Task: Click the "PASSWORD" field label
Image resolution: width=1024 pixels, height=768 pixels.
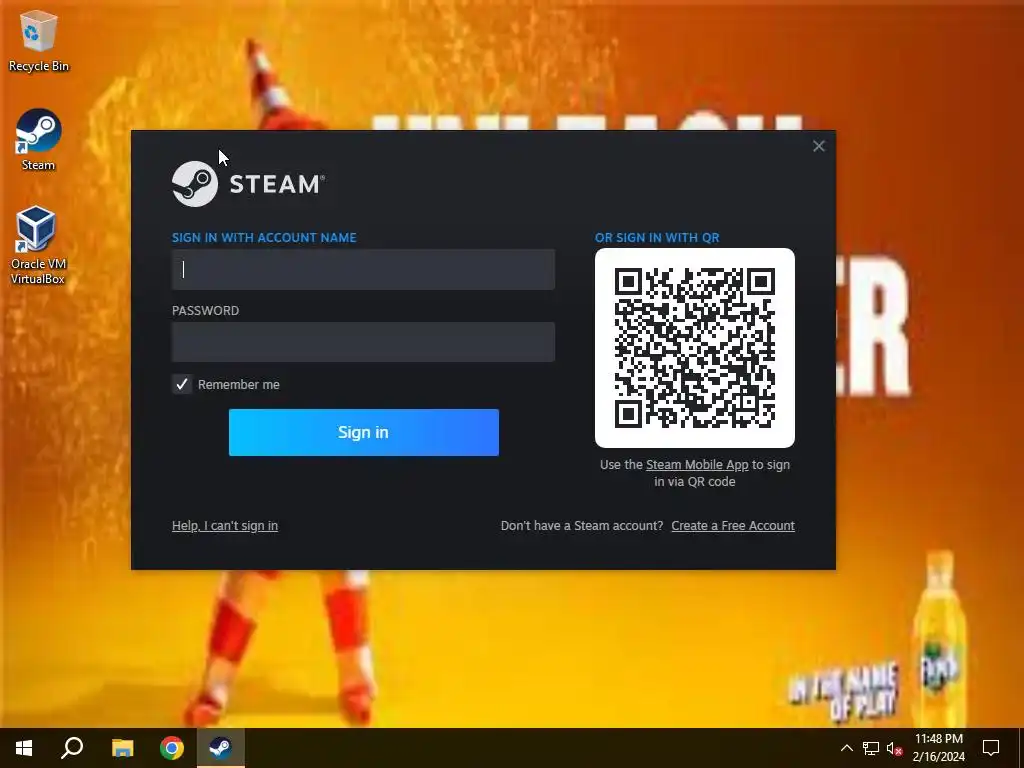Action: pos(205,311)
